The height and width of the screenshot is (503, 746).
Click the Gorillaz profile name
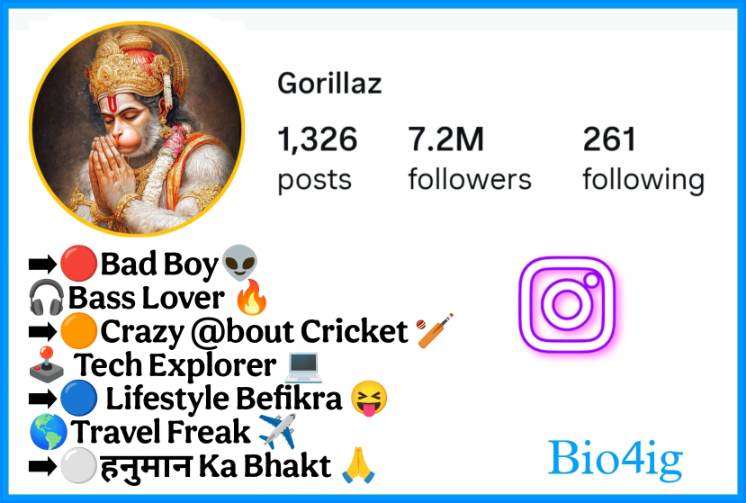point(330,83)
